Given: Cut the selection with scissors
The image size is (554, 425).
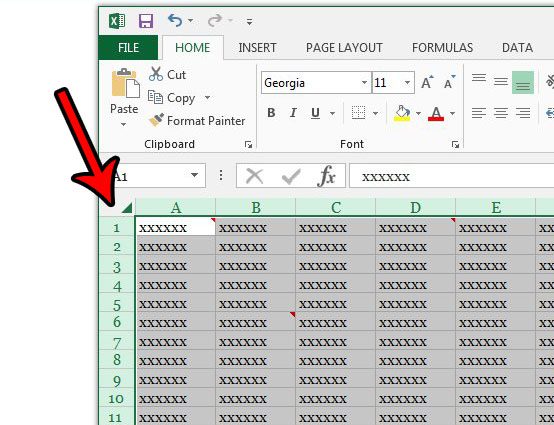Looking at the screenshot, I should pyautogui.click(x=167, y=75).
